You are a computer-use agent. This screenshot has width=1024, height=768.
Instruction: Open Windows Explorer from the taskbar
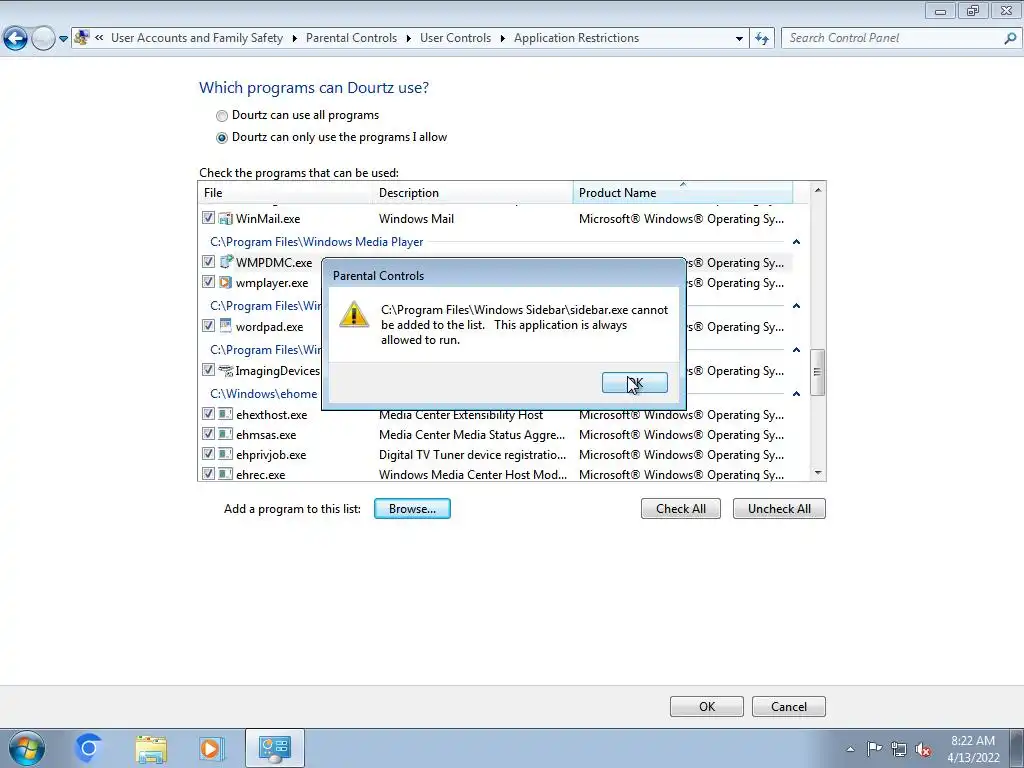coord(151,748)
